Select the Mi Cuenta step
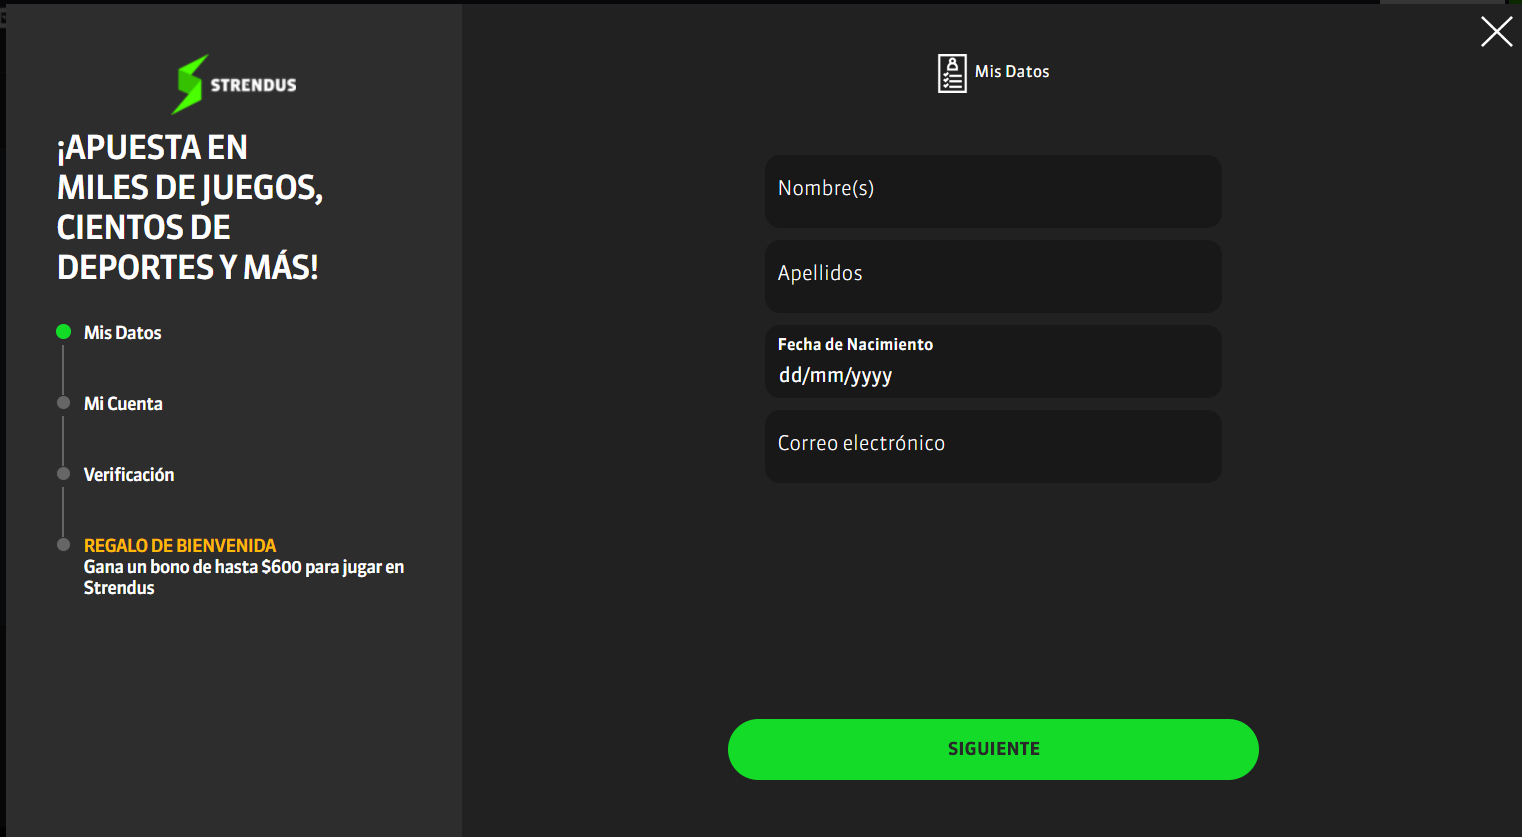Image resolution: width=1522 pixels, height=837 pixels. (x=123, y=404)
